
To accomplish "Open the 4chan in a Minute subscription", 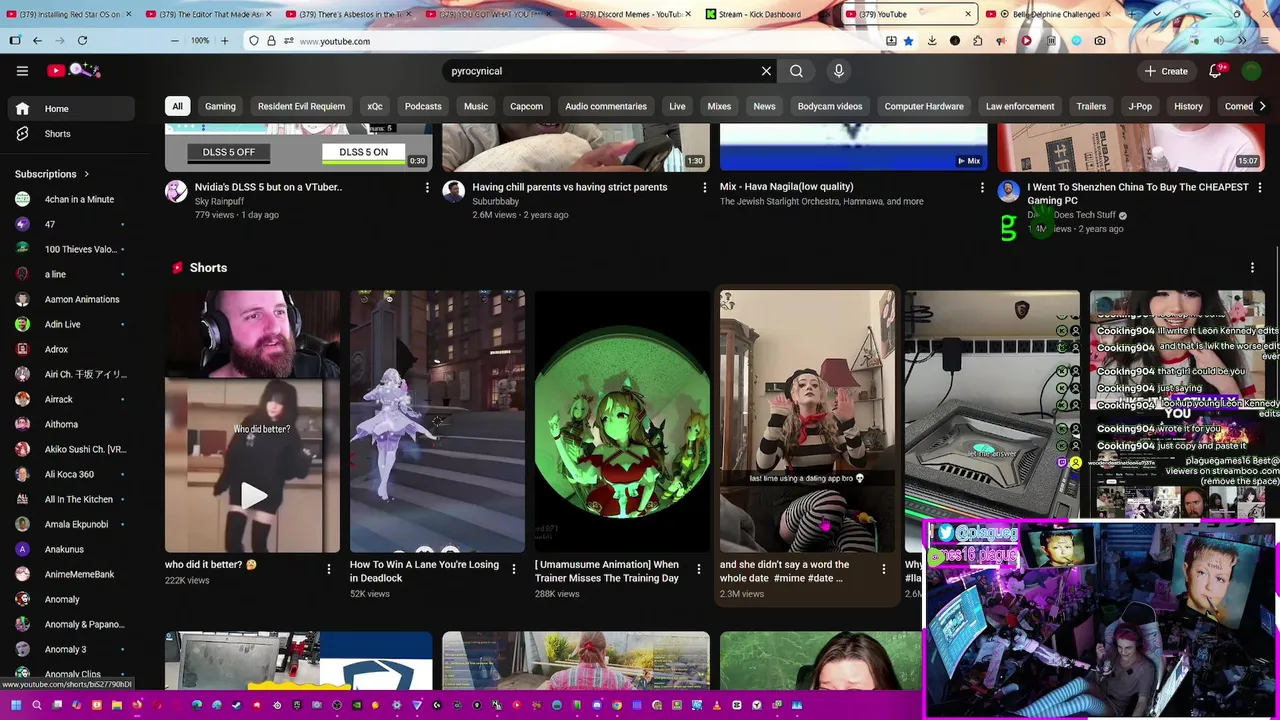I will (71, 199).
